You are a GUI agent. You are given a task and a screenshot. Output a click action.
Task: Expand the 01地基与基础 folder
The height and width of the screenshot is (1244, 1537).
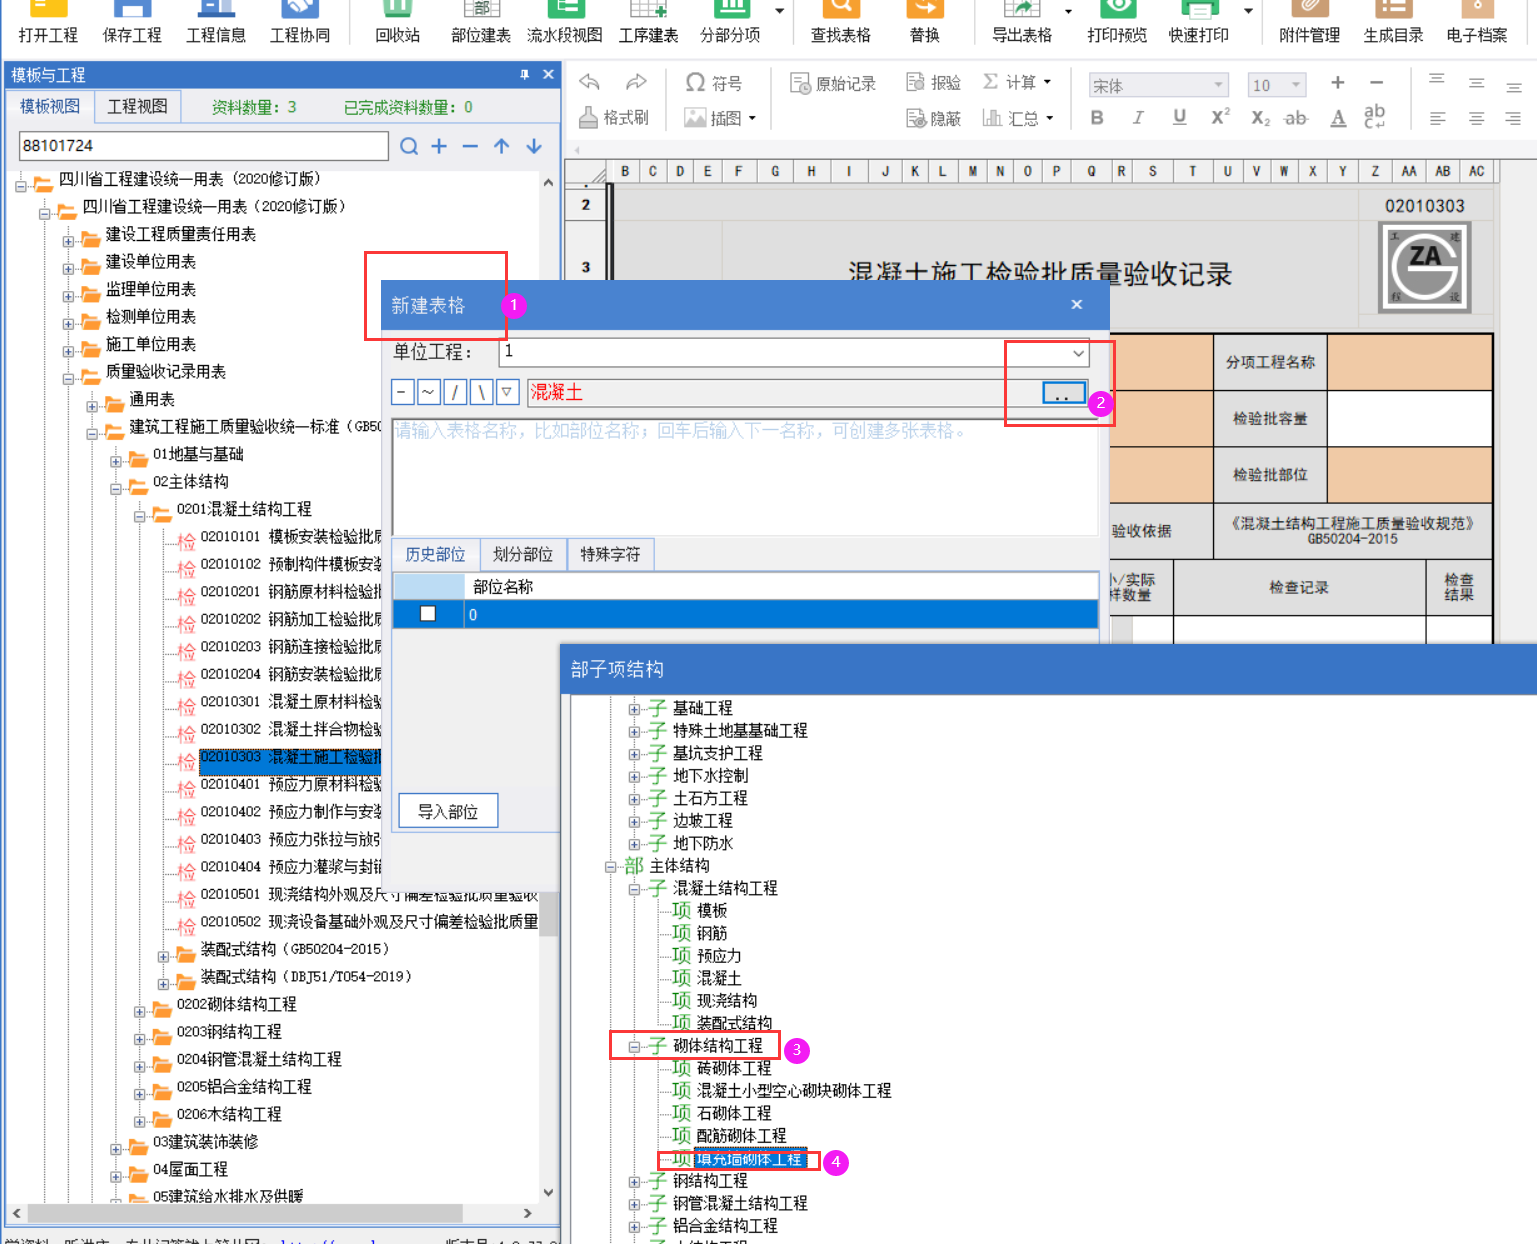pos(116,461)
